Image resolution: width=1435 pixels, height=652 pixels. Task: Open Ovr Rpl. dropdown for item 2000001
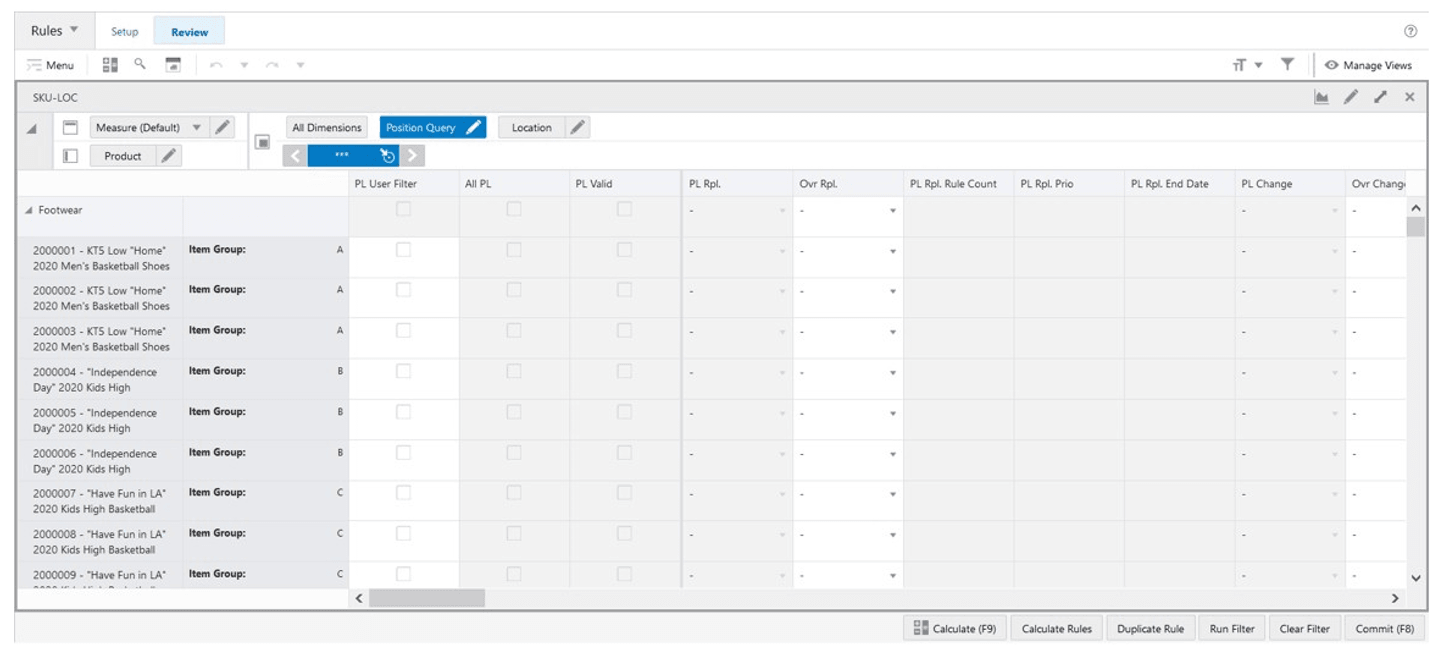892,251
